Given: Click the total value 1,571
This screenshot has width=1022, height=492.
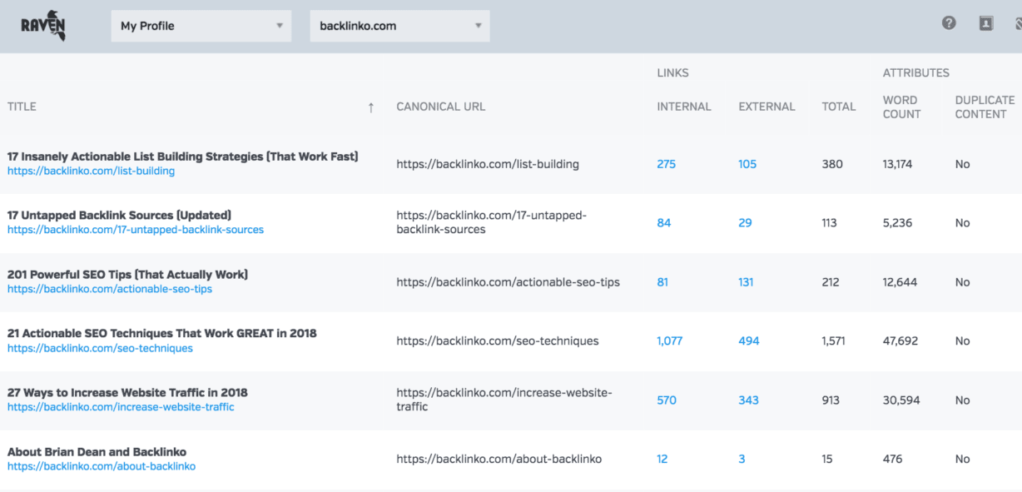Looking at the screenshot, I should [x=834, y=341].
